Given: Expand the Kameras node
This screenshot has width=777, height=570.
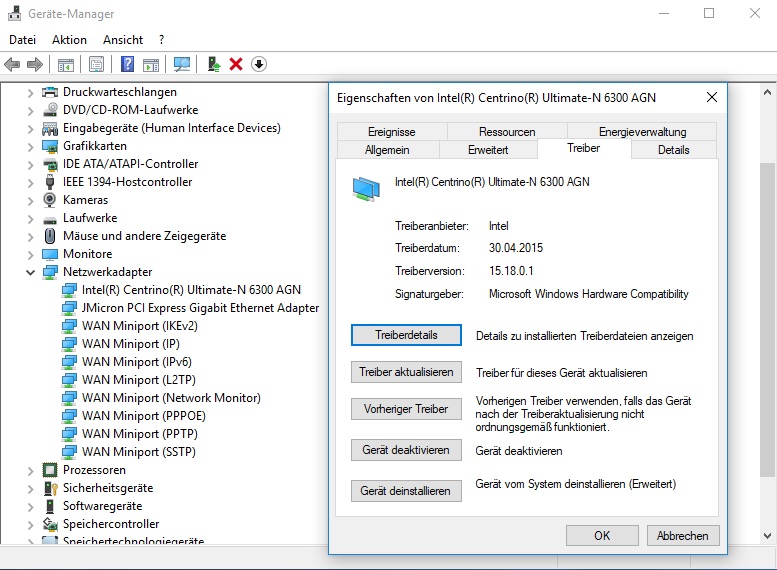Looking at the screenshot, I should (x=30, y=201).
